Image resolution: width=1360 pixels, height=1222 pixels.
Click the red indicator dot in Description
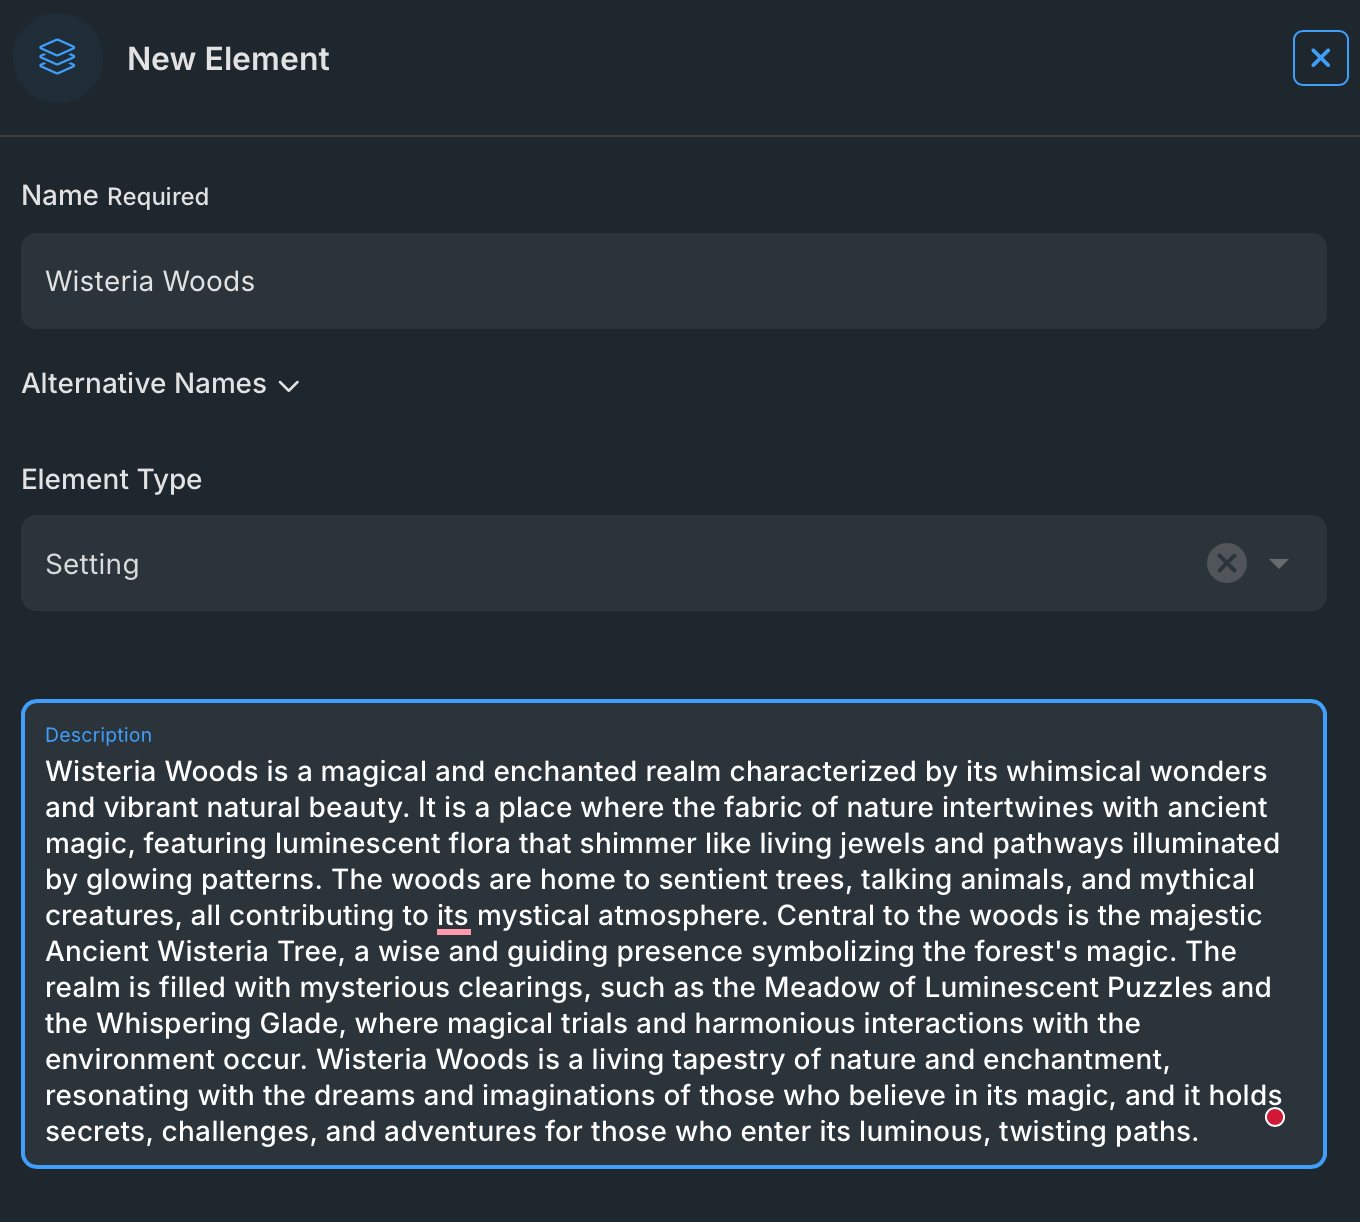pos(1275,1117)
